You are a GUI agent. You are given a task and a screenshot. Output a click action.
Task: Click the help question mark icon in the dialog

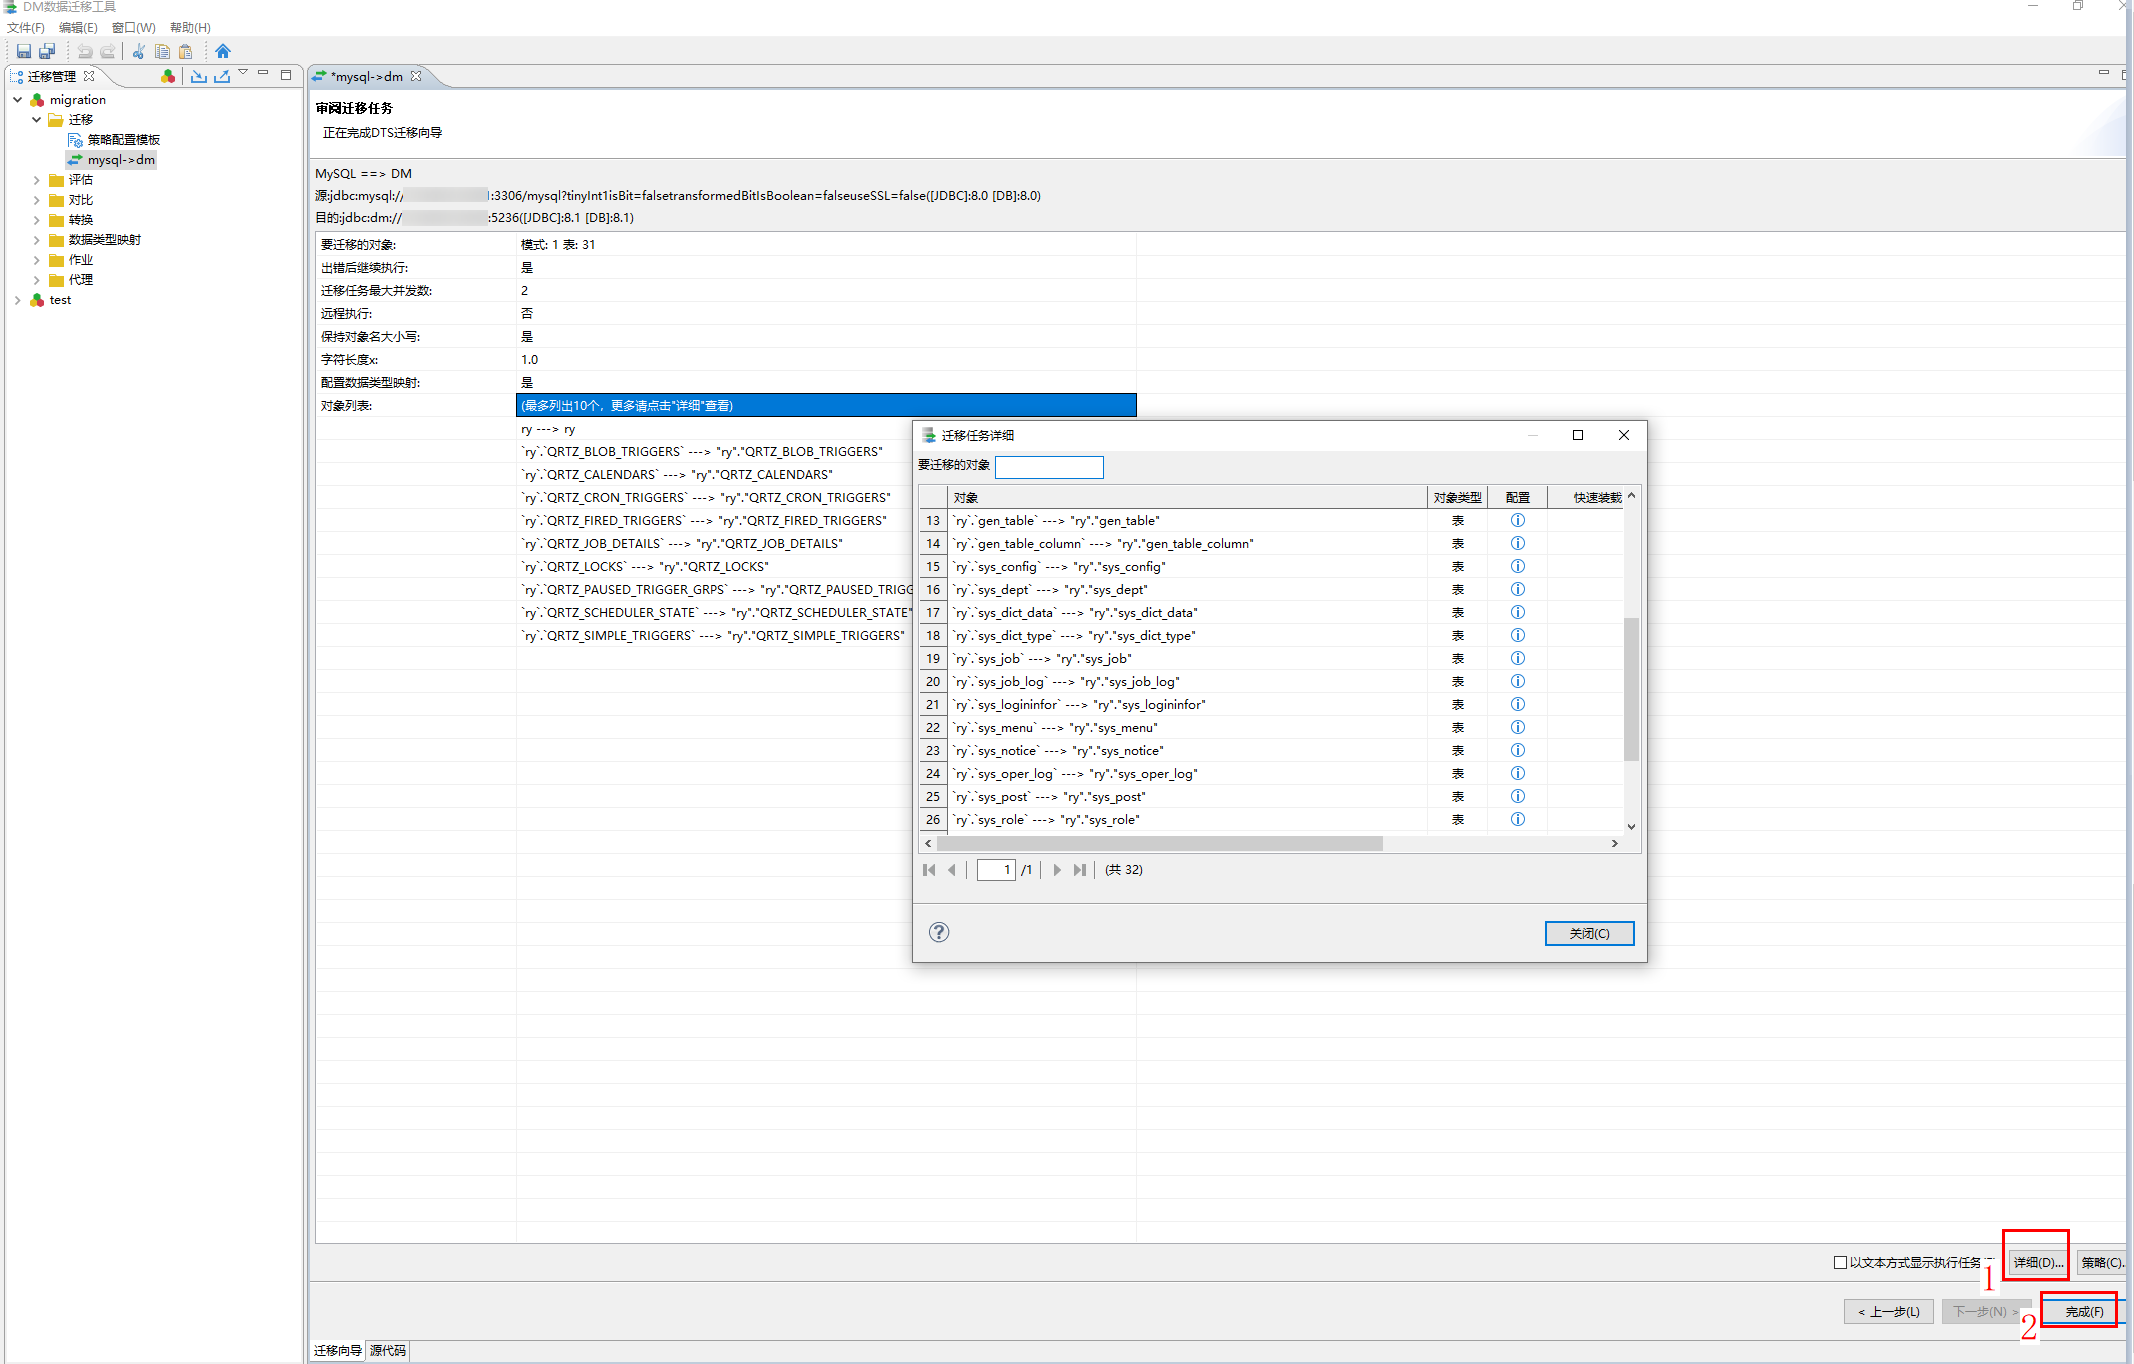(x=939, y=932)
